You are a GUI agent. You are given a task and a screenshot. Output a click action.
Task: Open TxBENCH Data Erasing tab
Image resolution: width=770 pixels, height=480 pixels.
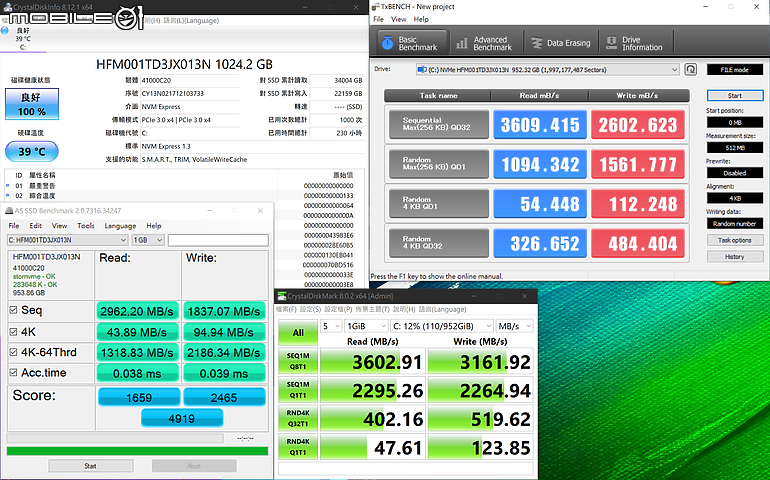(561, 43)
